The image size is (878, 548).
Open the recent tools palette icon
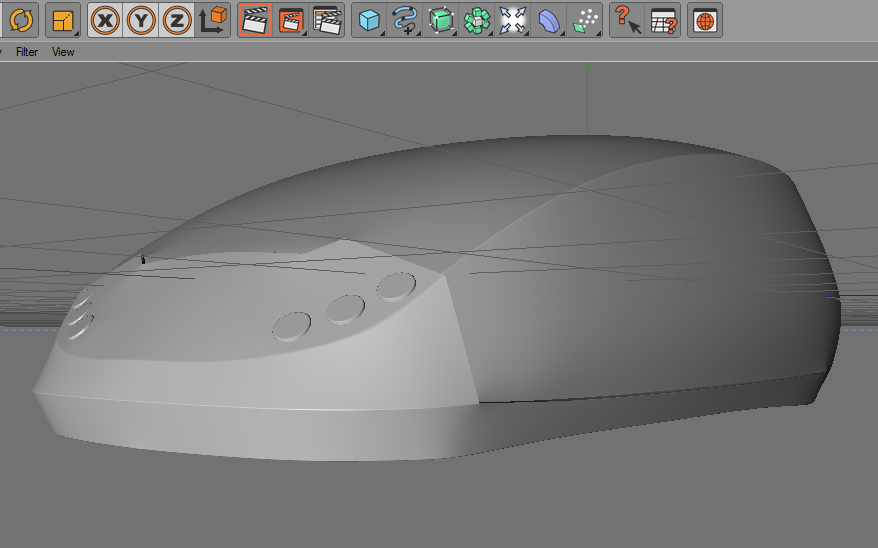(63, 20)
